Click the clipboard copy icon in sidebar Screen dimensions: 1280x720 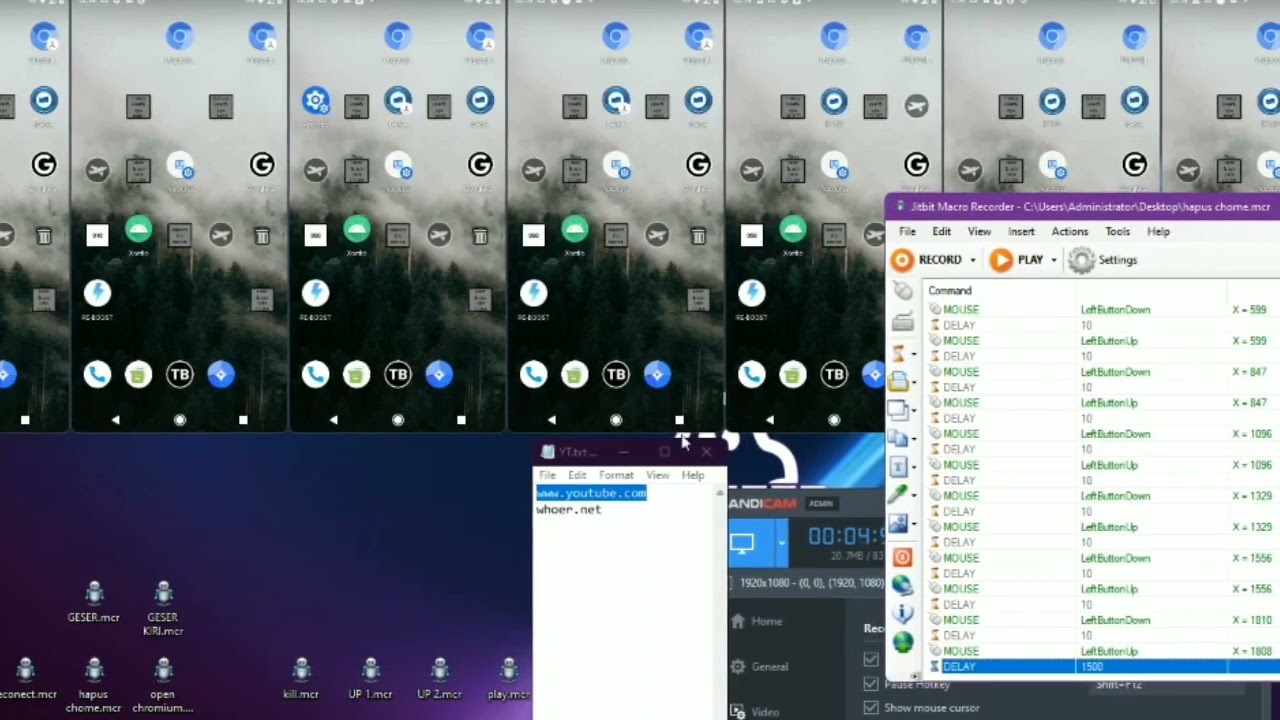coord(899,439)
